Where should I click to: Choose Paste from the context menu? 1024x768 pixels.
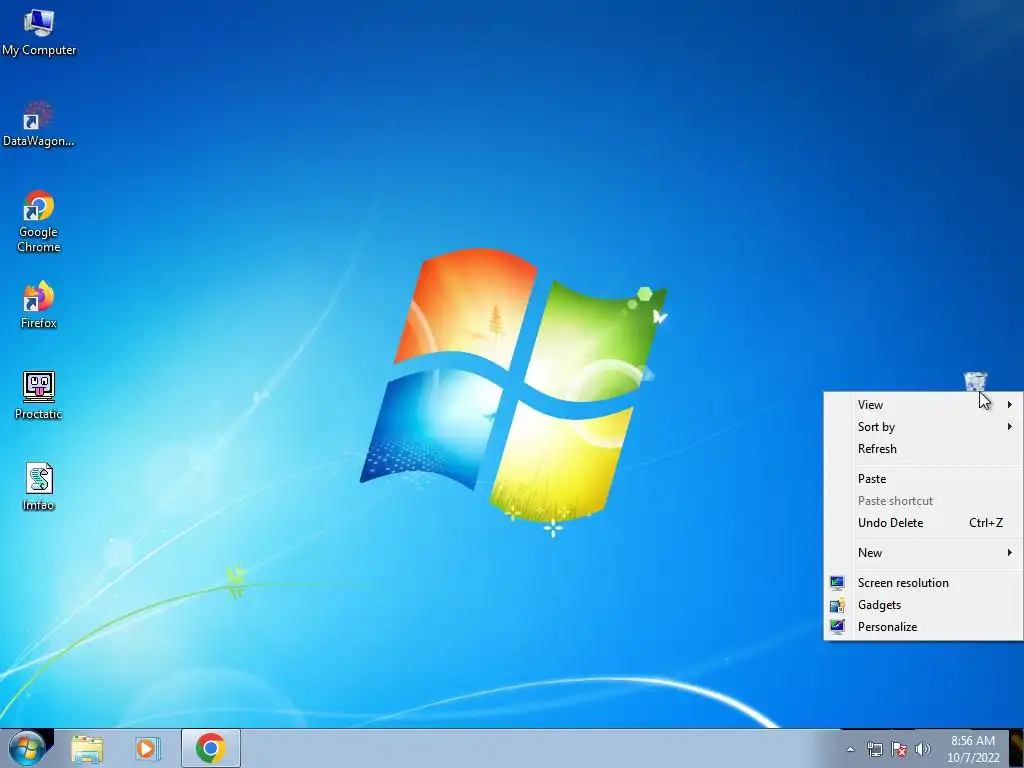click(x=923, y=479)
